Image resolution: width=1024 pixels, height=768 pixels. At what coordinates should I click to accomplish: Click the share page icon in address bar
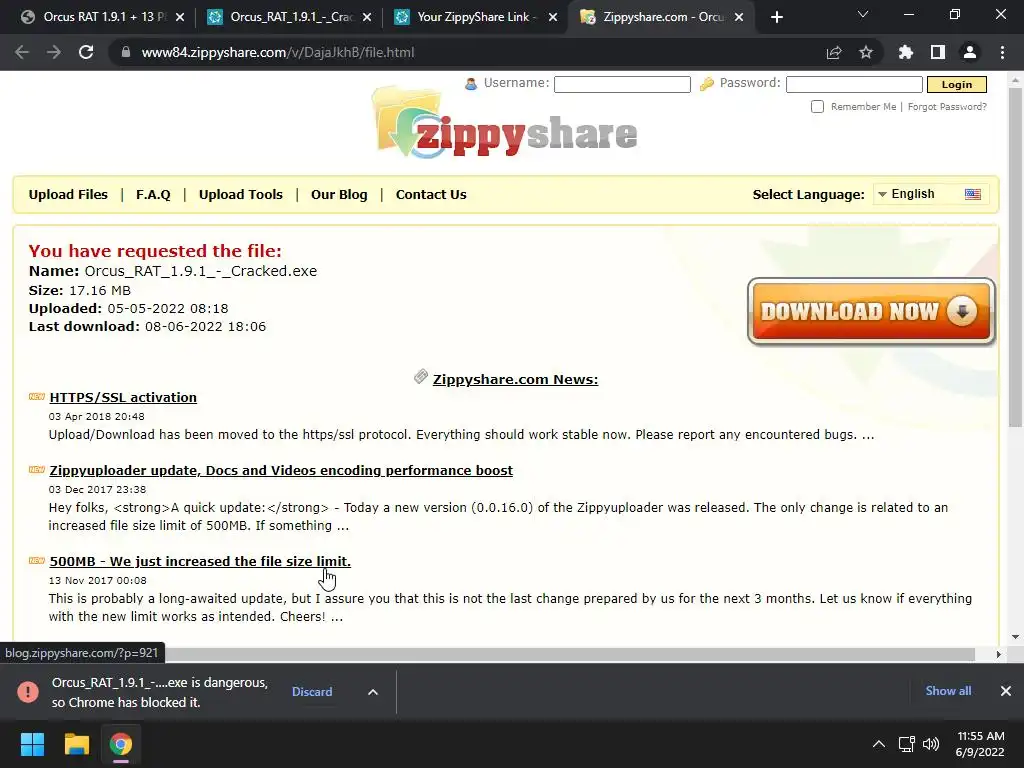pyautogui.click(x=834, y=52)
